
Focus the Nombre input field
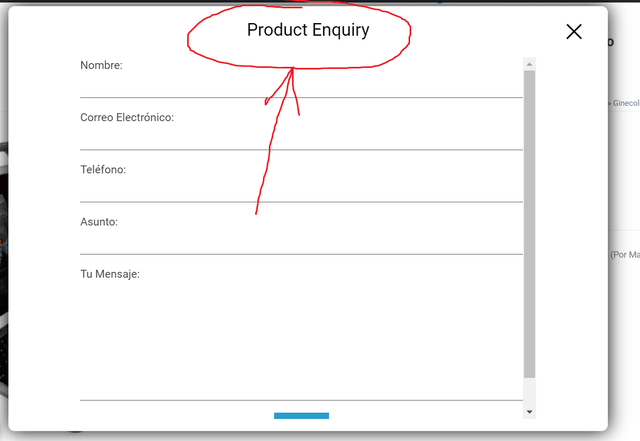click(301, 86)
